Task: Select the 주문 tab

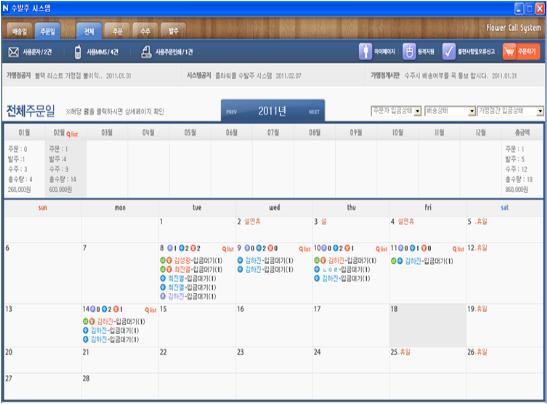Action: 117,31
